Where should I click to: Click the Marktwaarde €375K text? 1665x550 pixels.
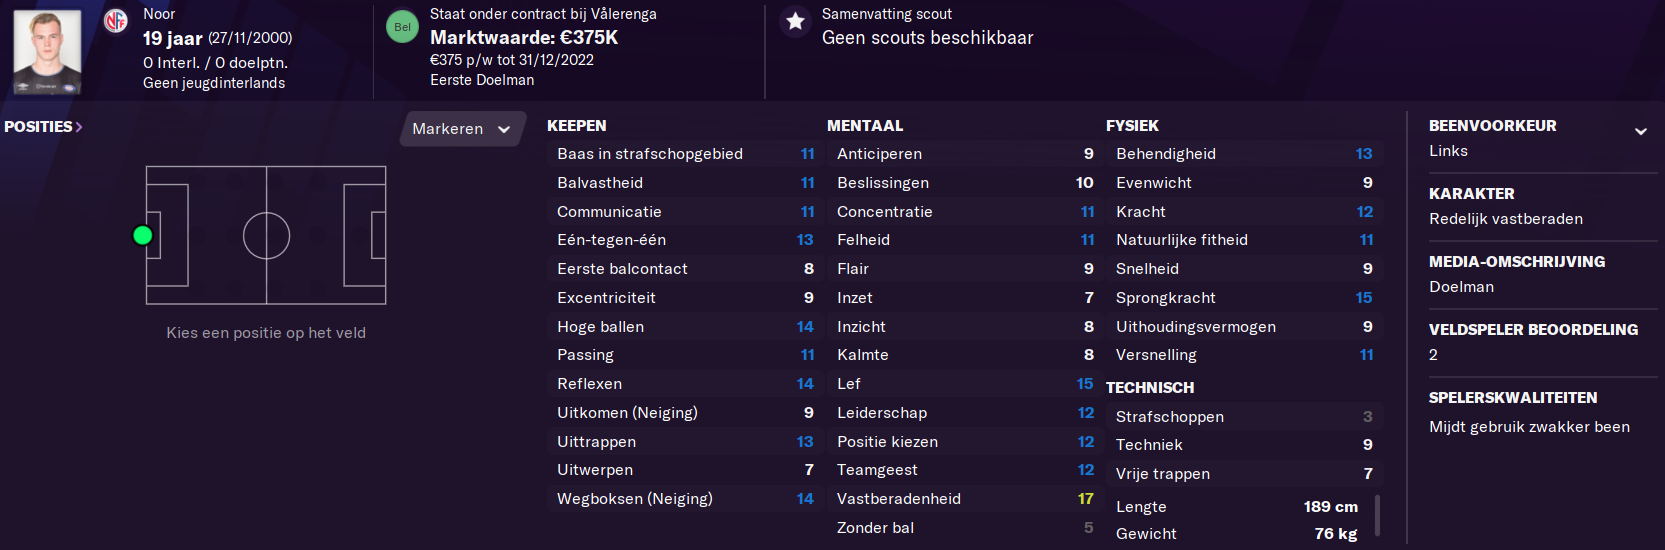(x=524, y=38)
